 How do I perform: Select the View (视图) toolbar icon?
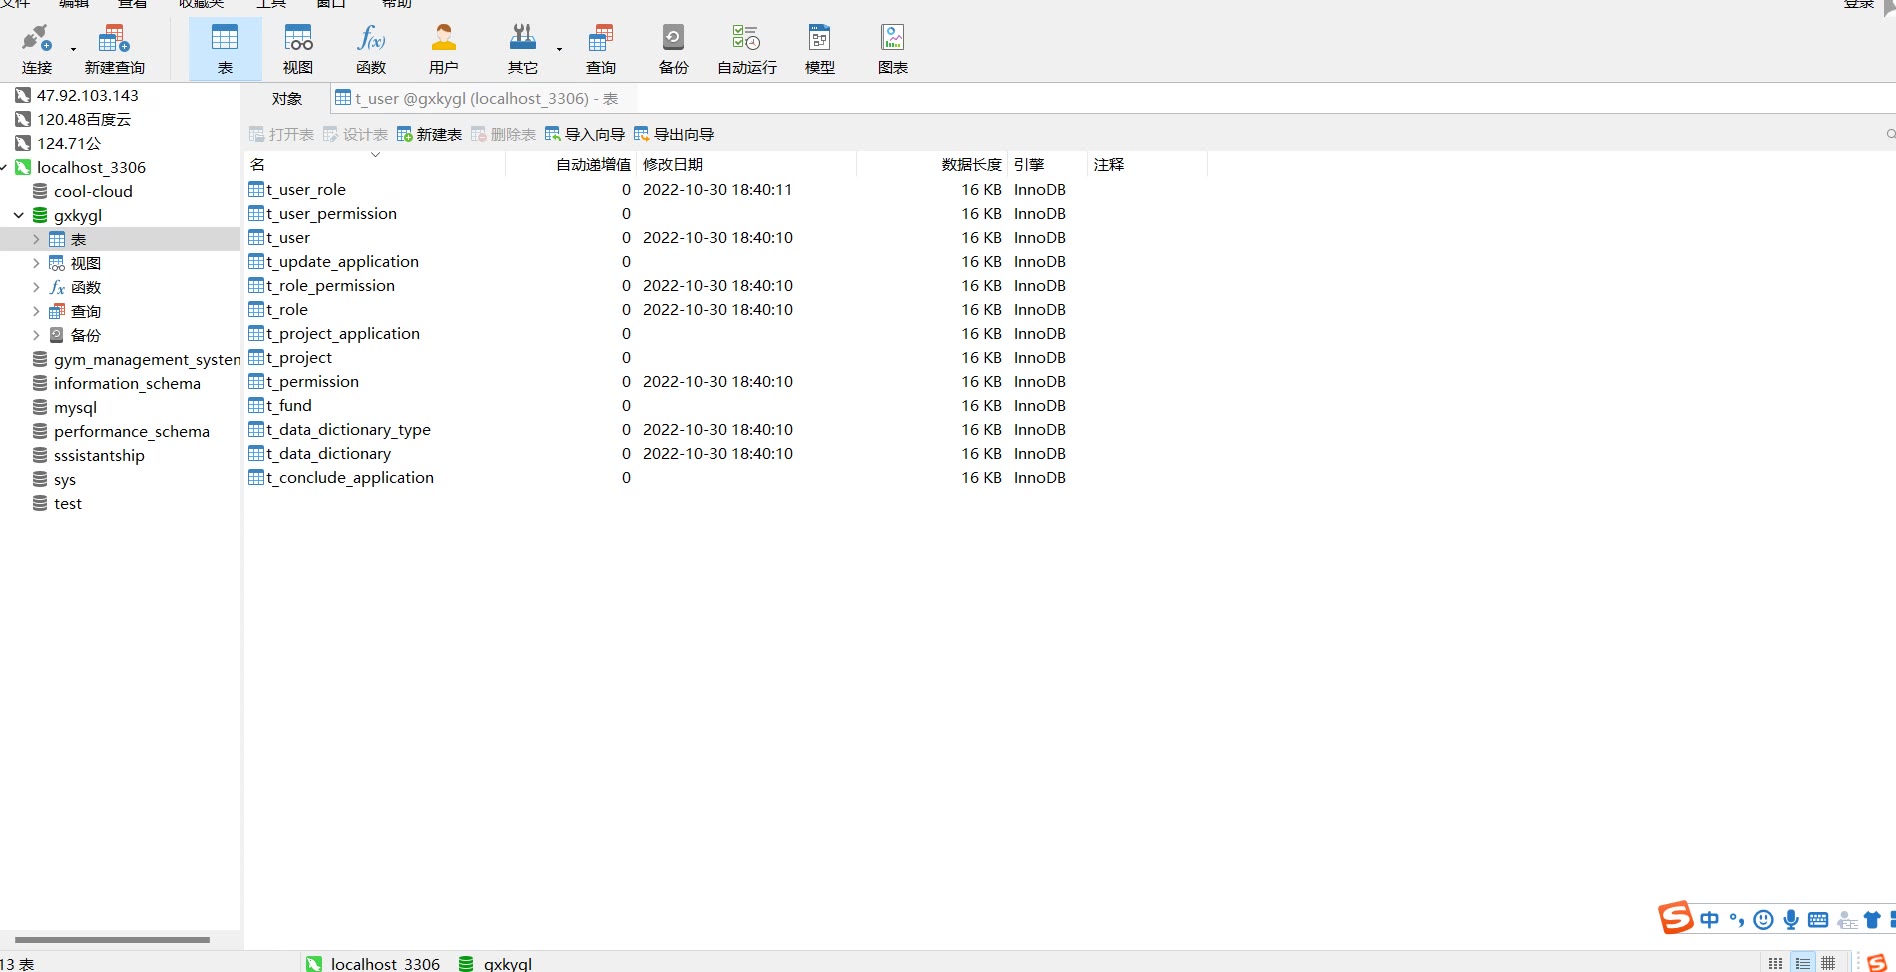click(x=298, y=49)
